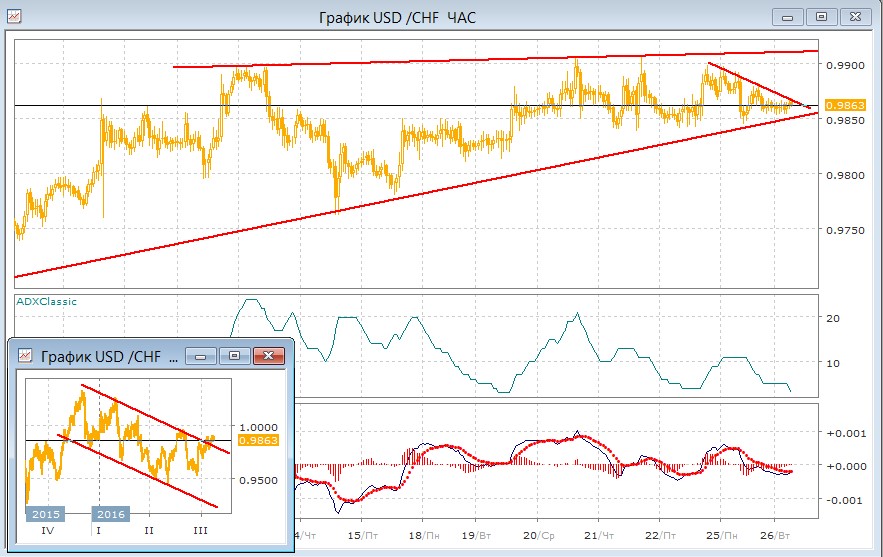Click the +0.001 MACD scale label

coord(846,433)
